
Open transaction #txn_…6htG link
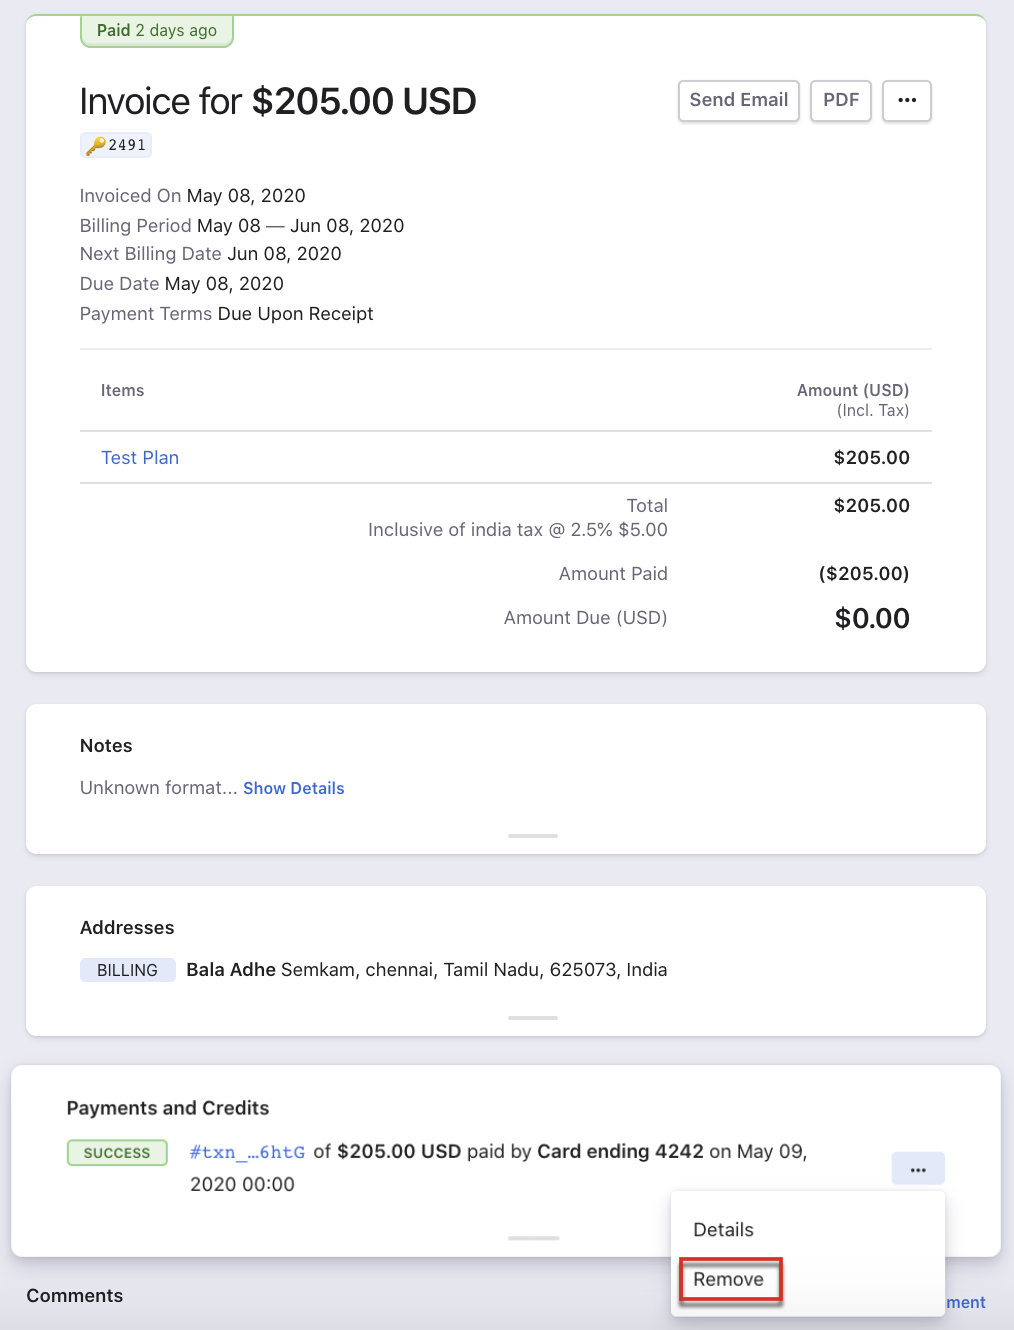[x=248, y=1152]
